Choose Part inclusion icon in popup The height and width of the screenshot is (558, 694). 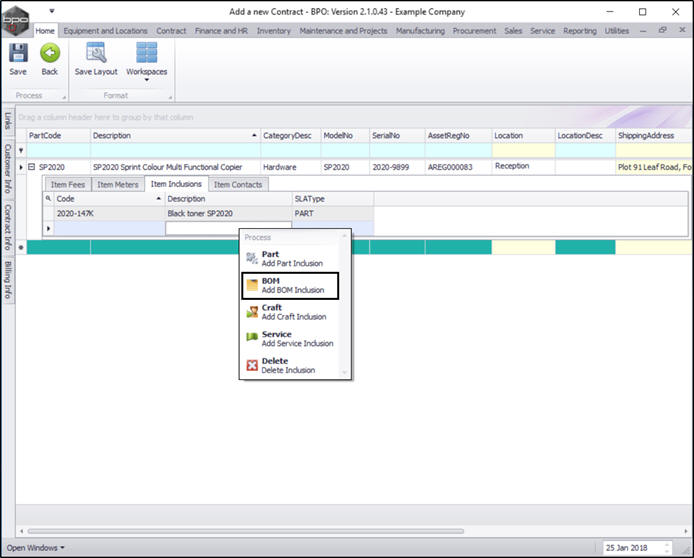pos(252,258)
